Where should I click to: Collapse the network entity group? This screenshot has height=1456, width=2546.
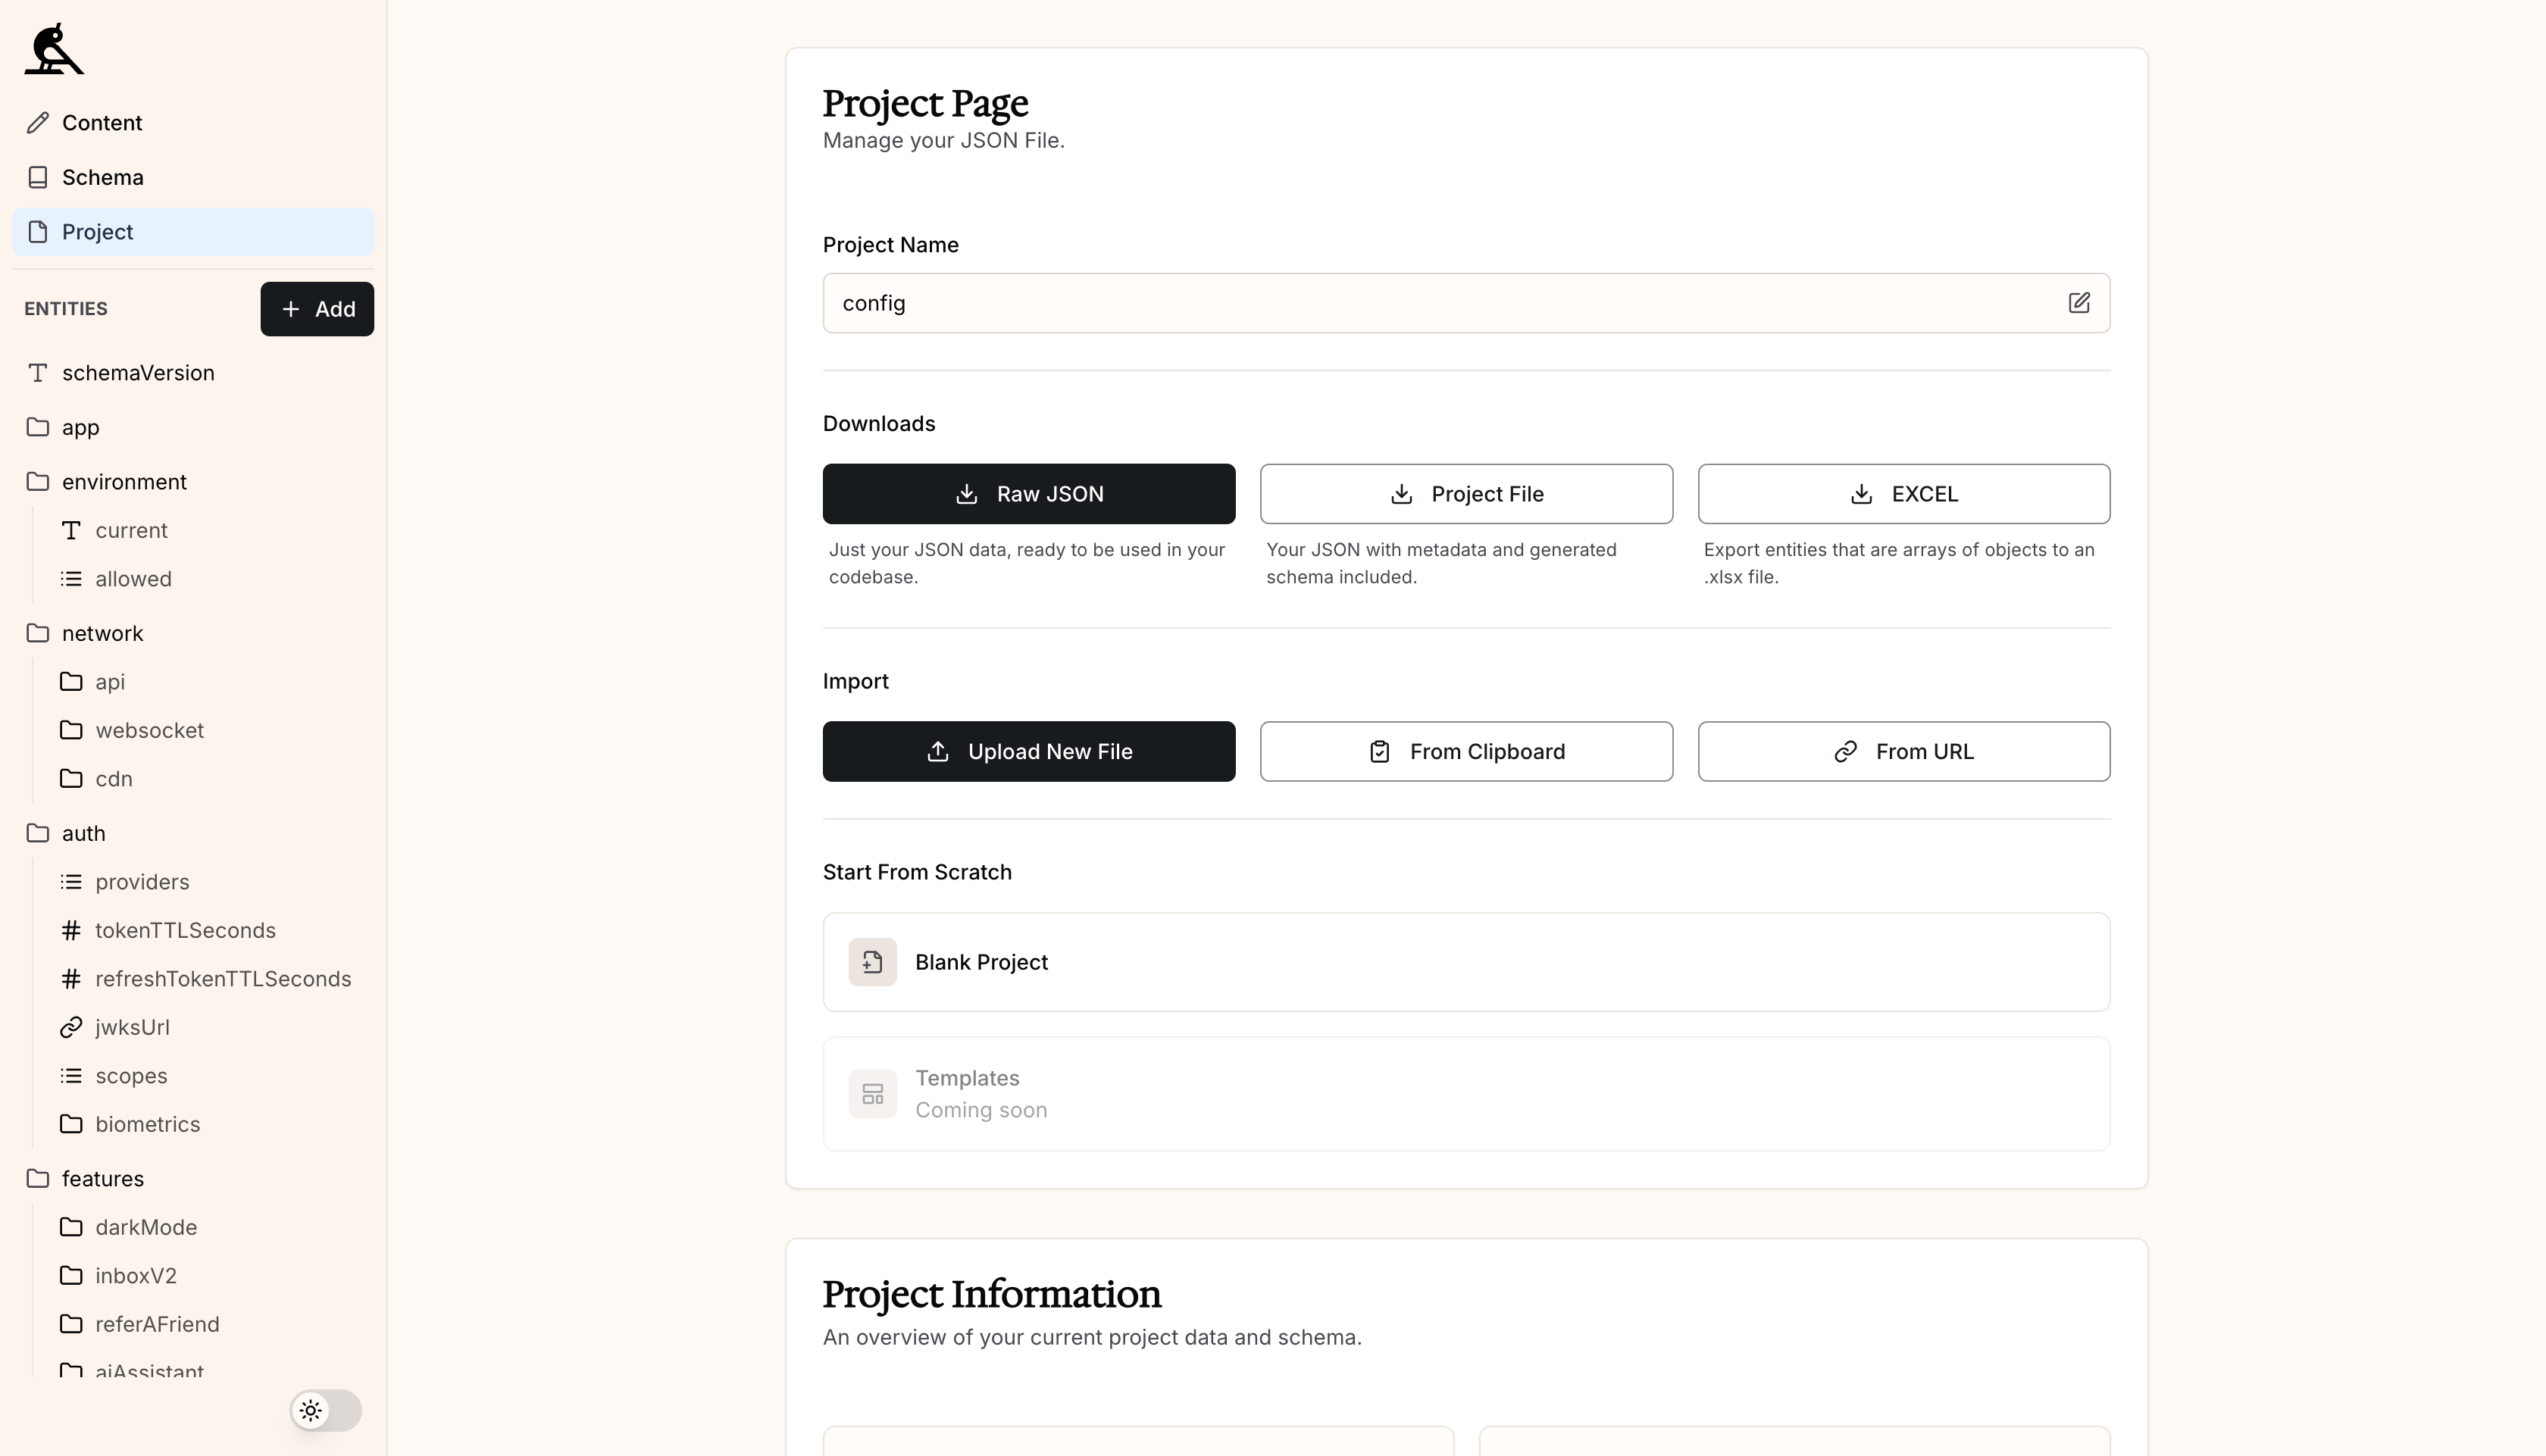click(102, 633)
